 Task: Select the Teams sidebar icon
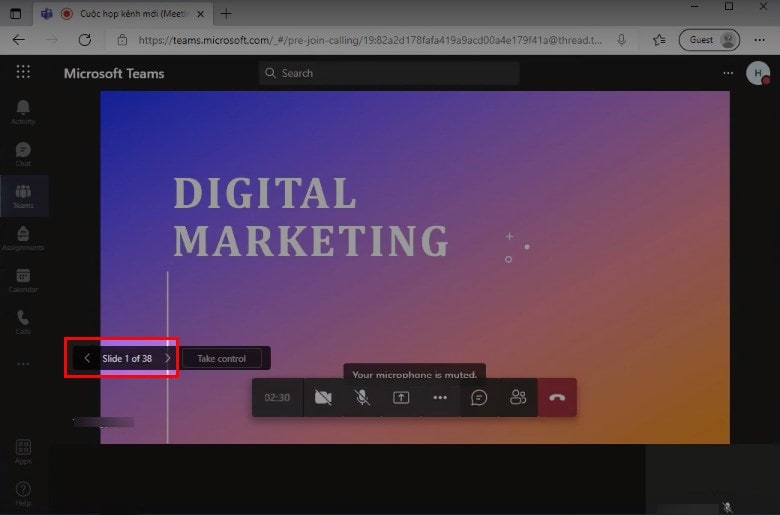coord(23,196)
